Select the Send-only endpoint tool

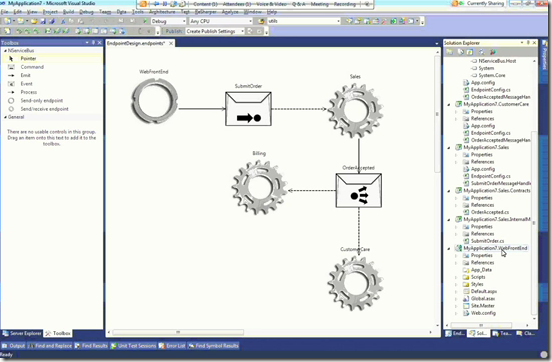coord(53,101)
